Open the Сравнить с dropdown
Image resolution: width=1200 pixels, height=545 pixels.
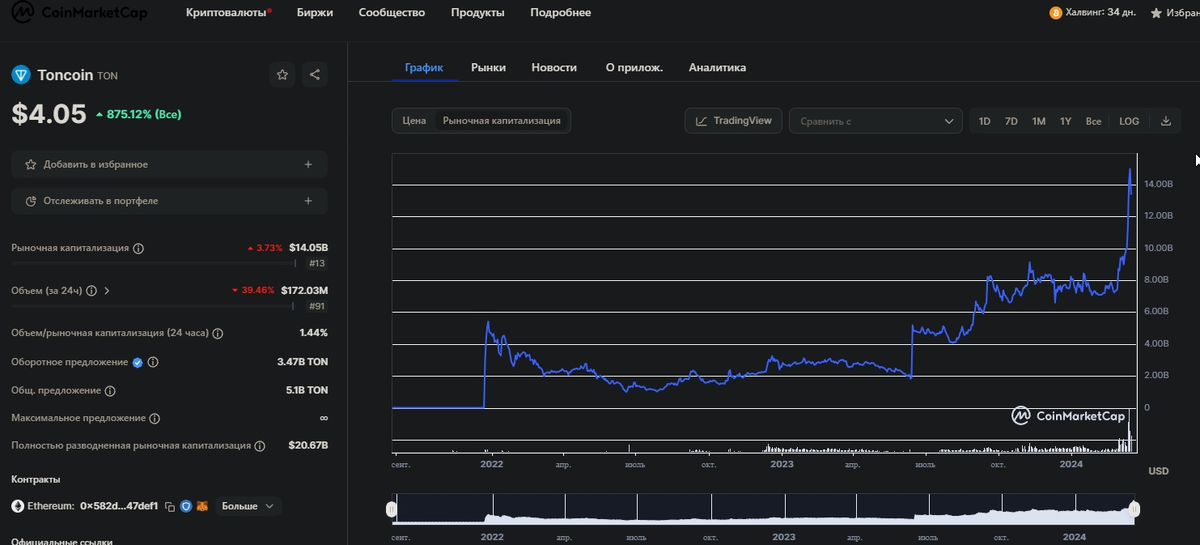click(876, 121)
